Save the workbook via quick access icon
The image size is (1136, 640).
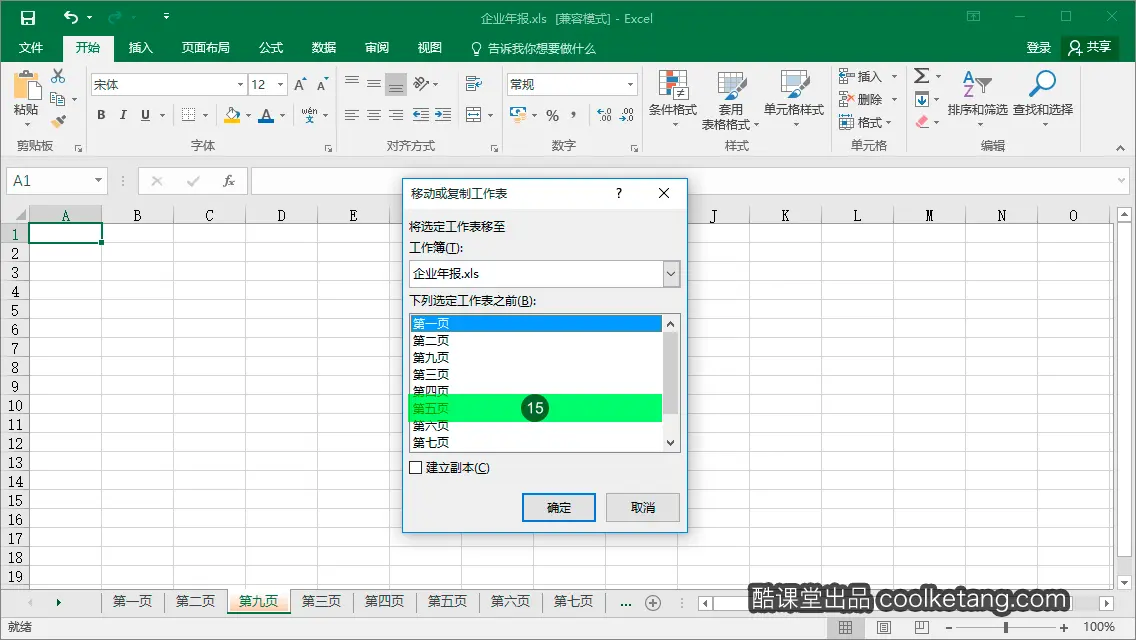[x=28, y=18]
